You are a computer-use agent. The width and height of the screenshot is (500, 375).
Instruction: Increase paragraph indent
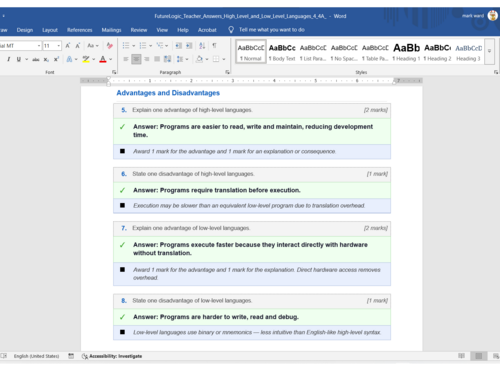coord(189,46)
